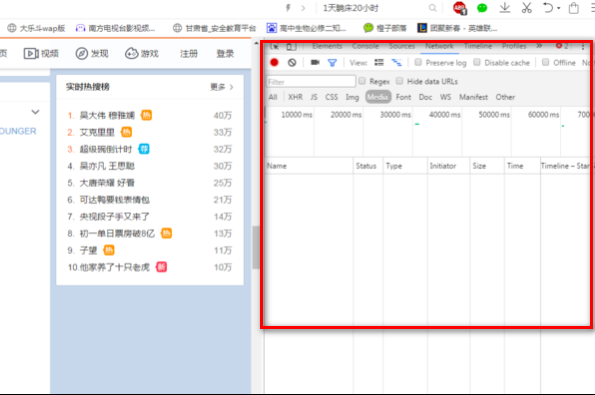Click the network Filter text input
This screenshot has height=395, width=595.
(311, 82)
